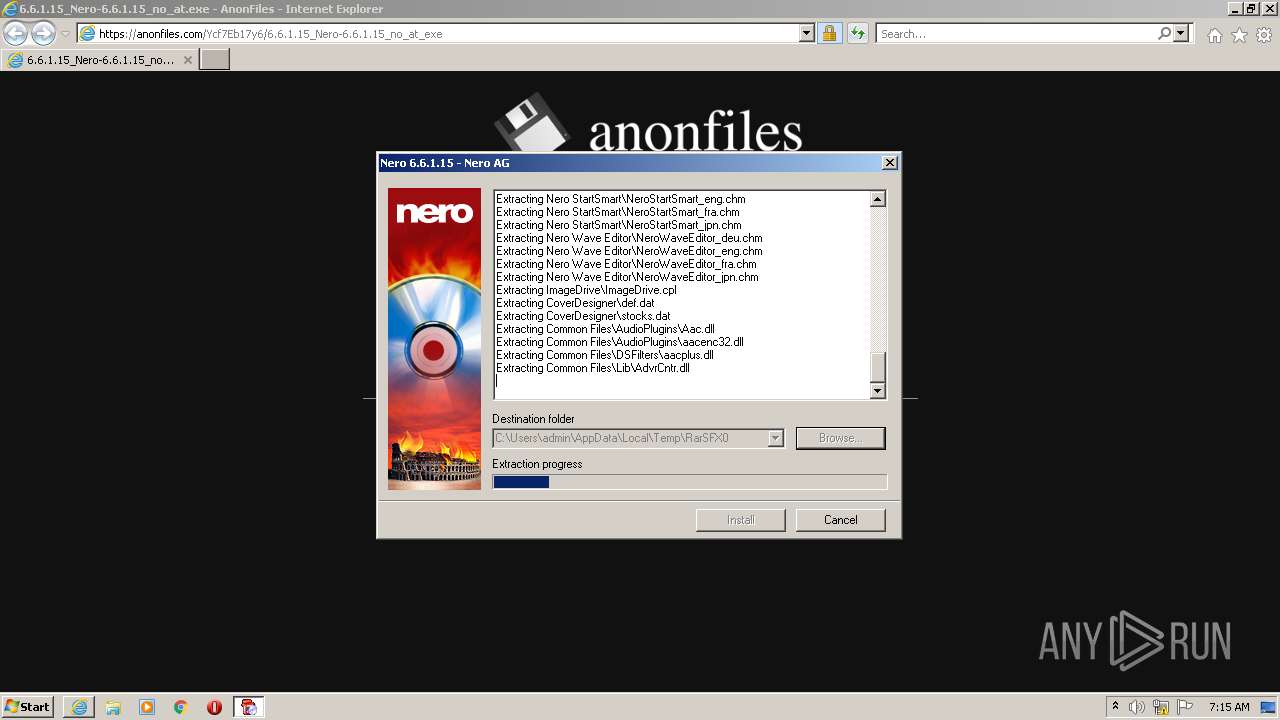Restore the Internet Explorer window size
Image resolution: width=1280 pixels, height=720 pixels.
[1250, 8]
